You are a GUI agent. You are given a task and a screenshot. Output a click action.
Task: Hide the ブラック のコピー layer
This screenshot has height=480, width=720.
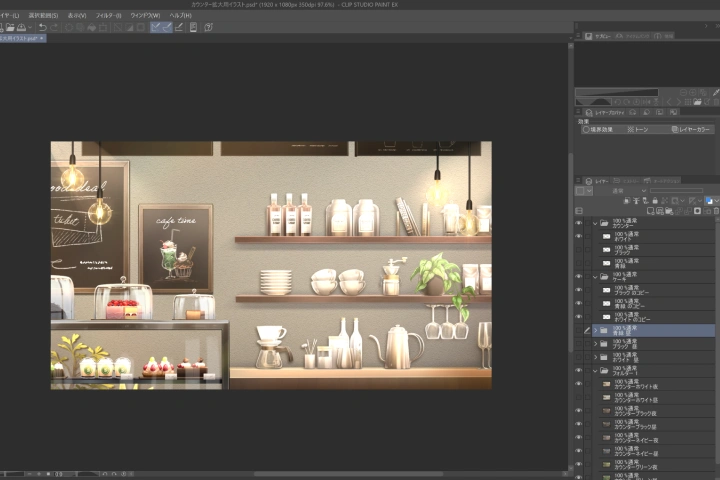pos(579,290)
